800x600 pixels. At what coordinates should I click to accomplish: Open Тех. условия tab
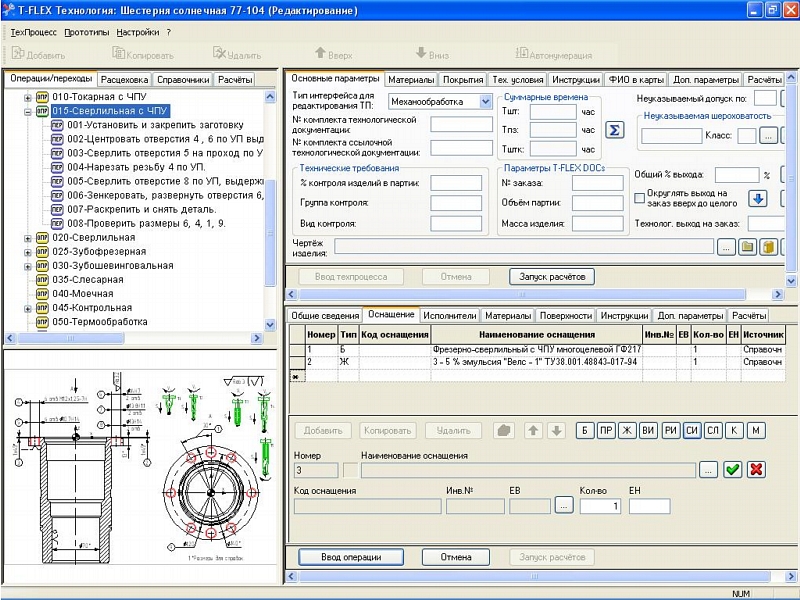(518, 80)
